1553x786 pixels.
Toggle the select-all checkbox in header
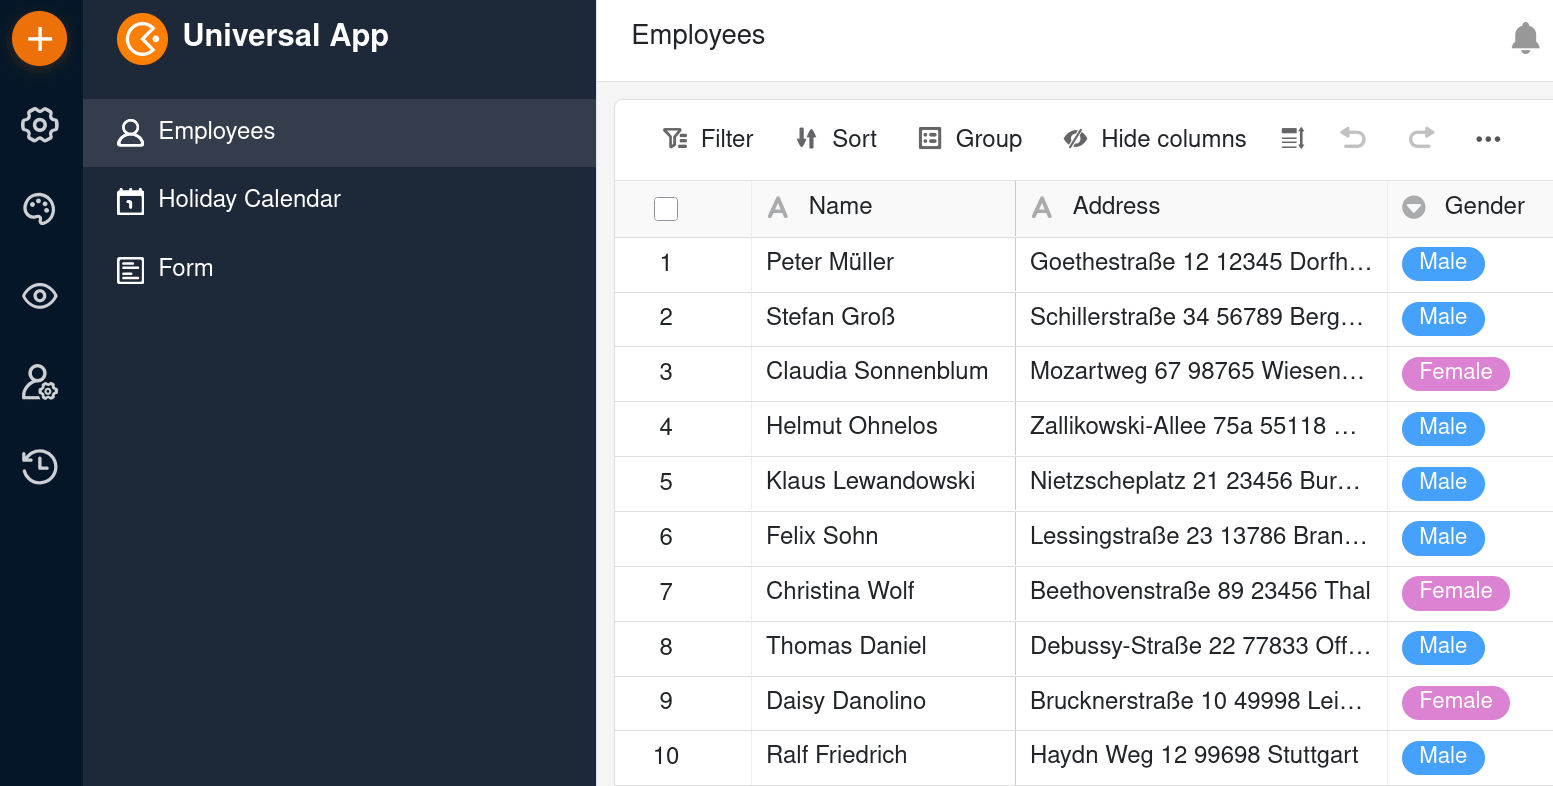point(666,209)
